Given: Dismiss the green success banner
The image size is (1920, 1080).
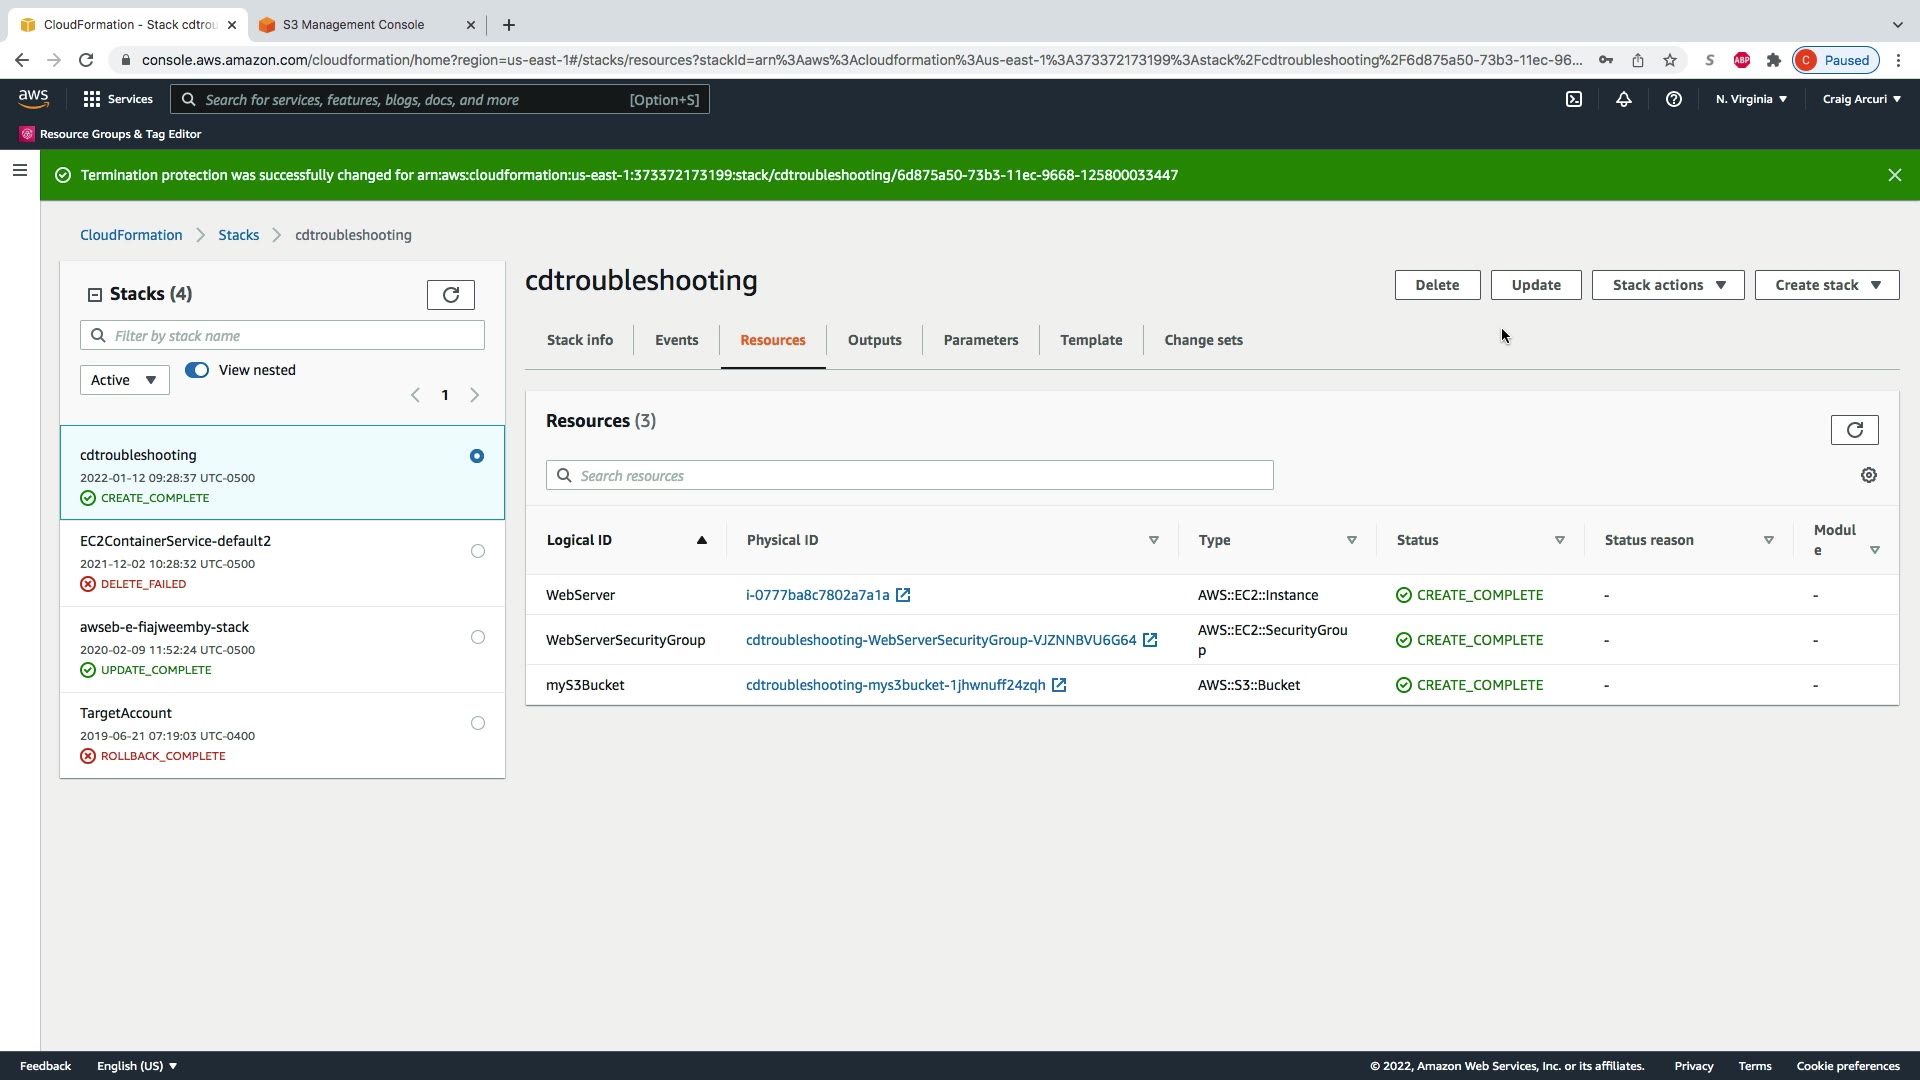Looking at the screenshot, I should (x=1895, y=175).
